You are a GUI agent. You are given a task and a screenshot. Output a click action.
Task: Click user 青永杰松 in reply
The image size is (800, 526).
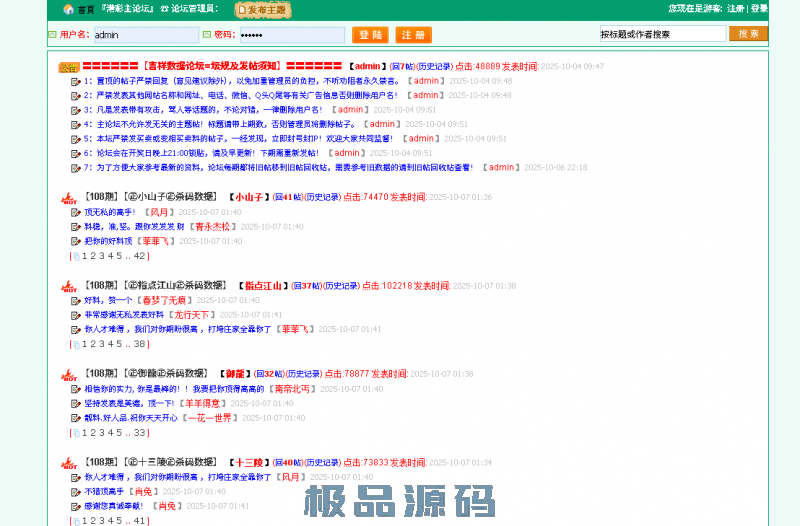[x=213, y=227]
